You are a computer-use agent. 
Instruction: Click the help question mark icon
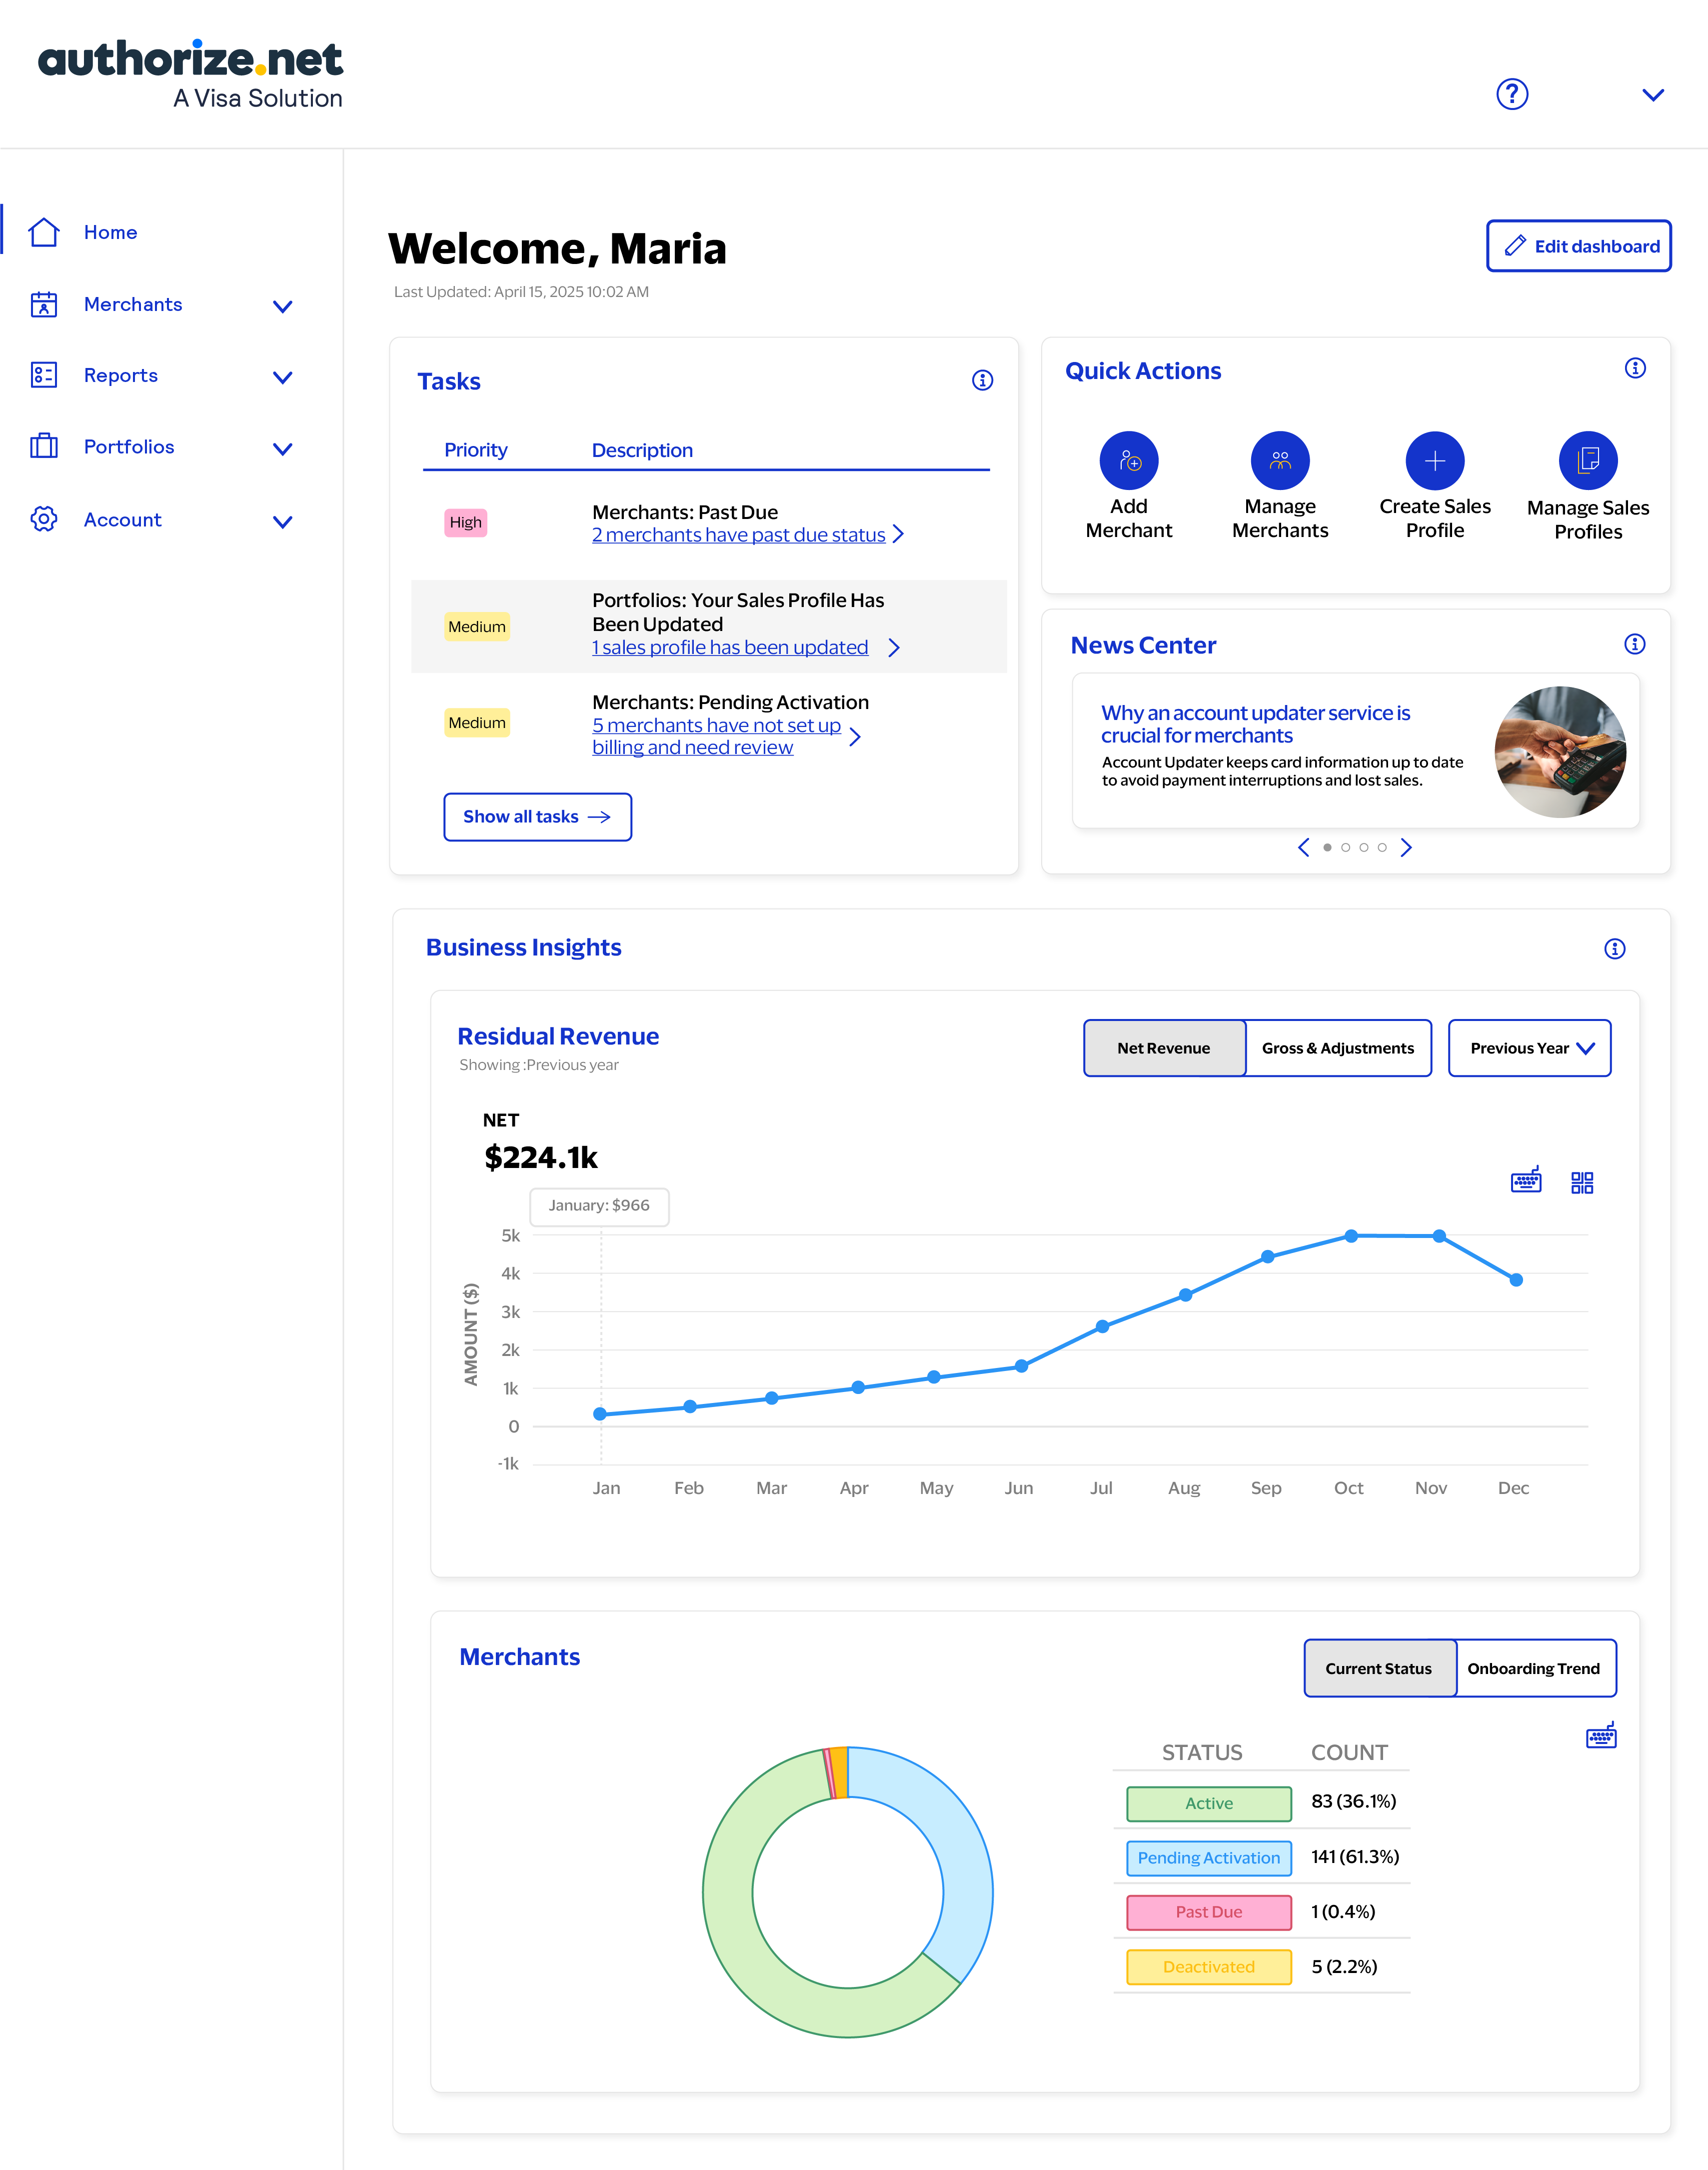click(x=1512, y=94)
